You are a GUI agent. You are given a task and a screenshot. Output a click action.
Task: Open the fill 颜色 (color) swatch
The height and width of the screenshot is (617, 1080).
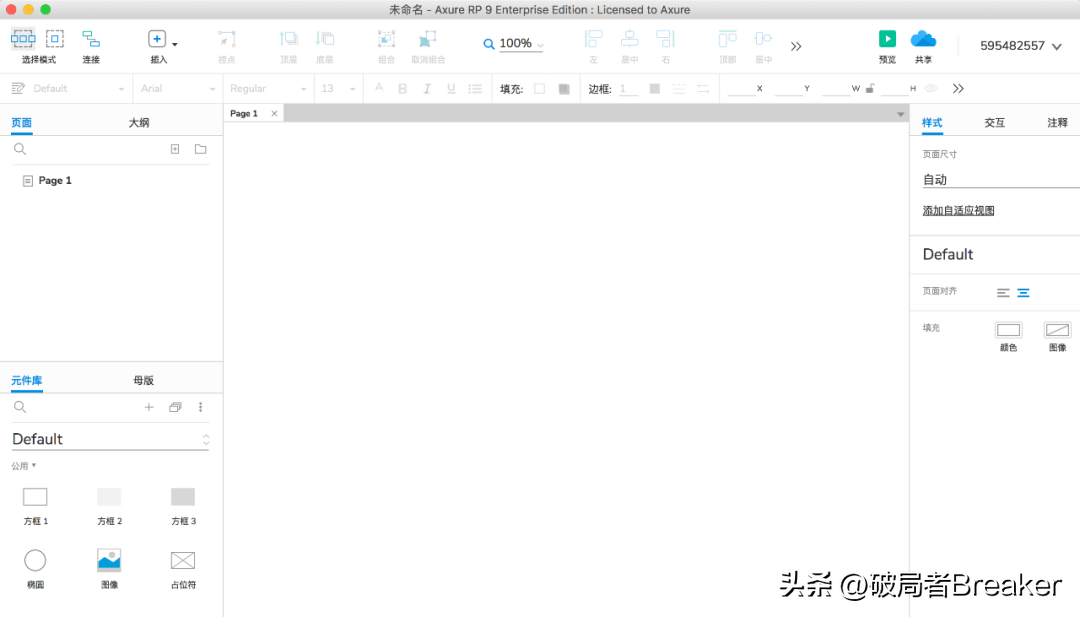1008,331
